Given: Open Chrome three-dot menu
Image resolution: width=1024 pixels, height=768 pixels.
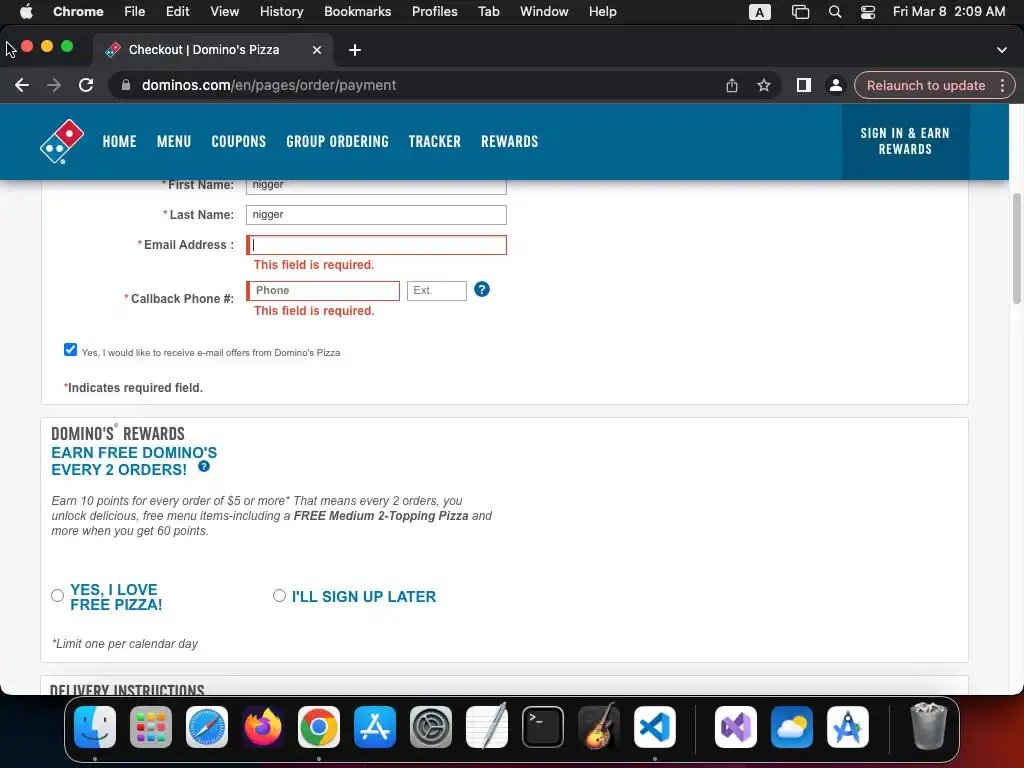Looking at the screenshot, I should tap(1002, 86).
